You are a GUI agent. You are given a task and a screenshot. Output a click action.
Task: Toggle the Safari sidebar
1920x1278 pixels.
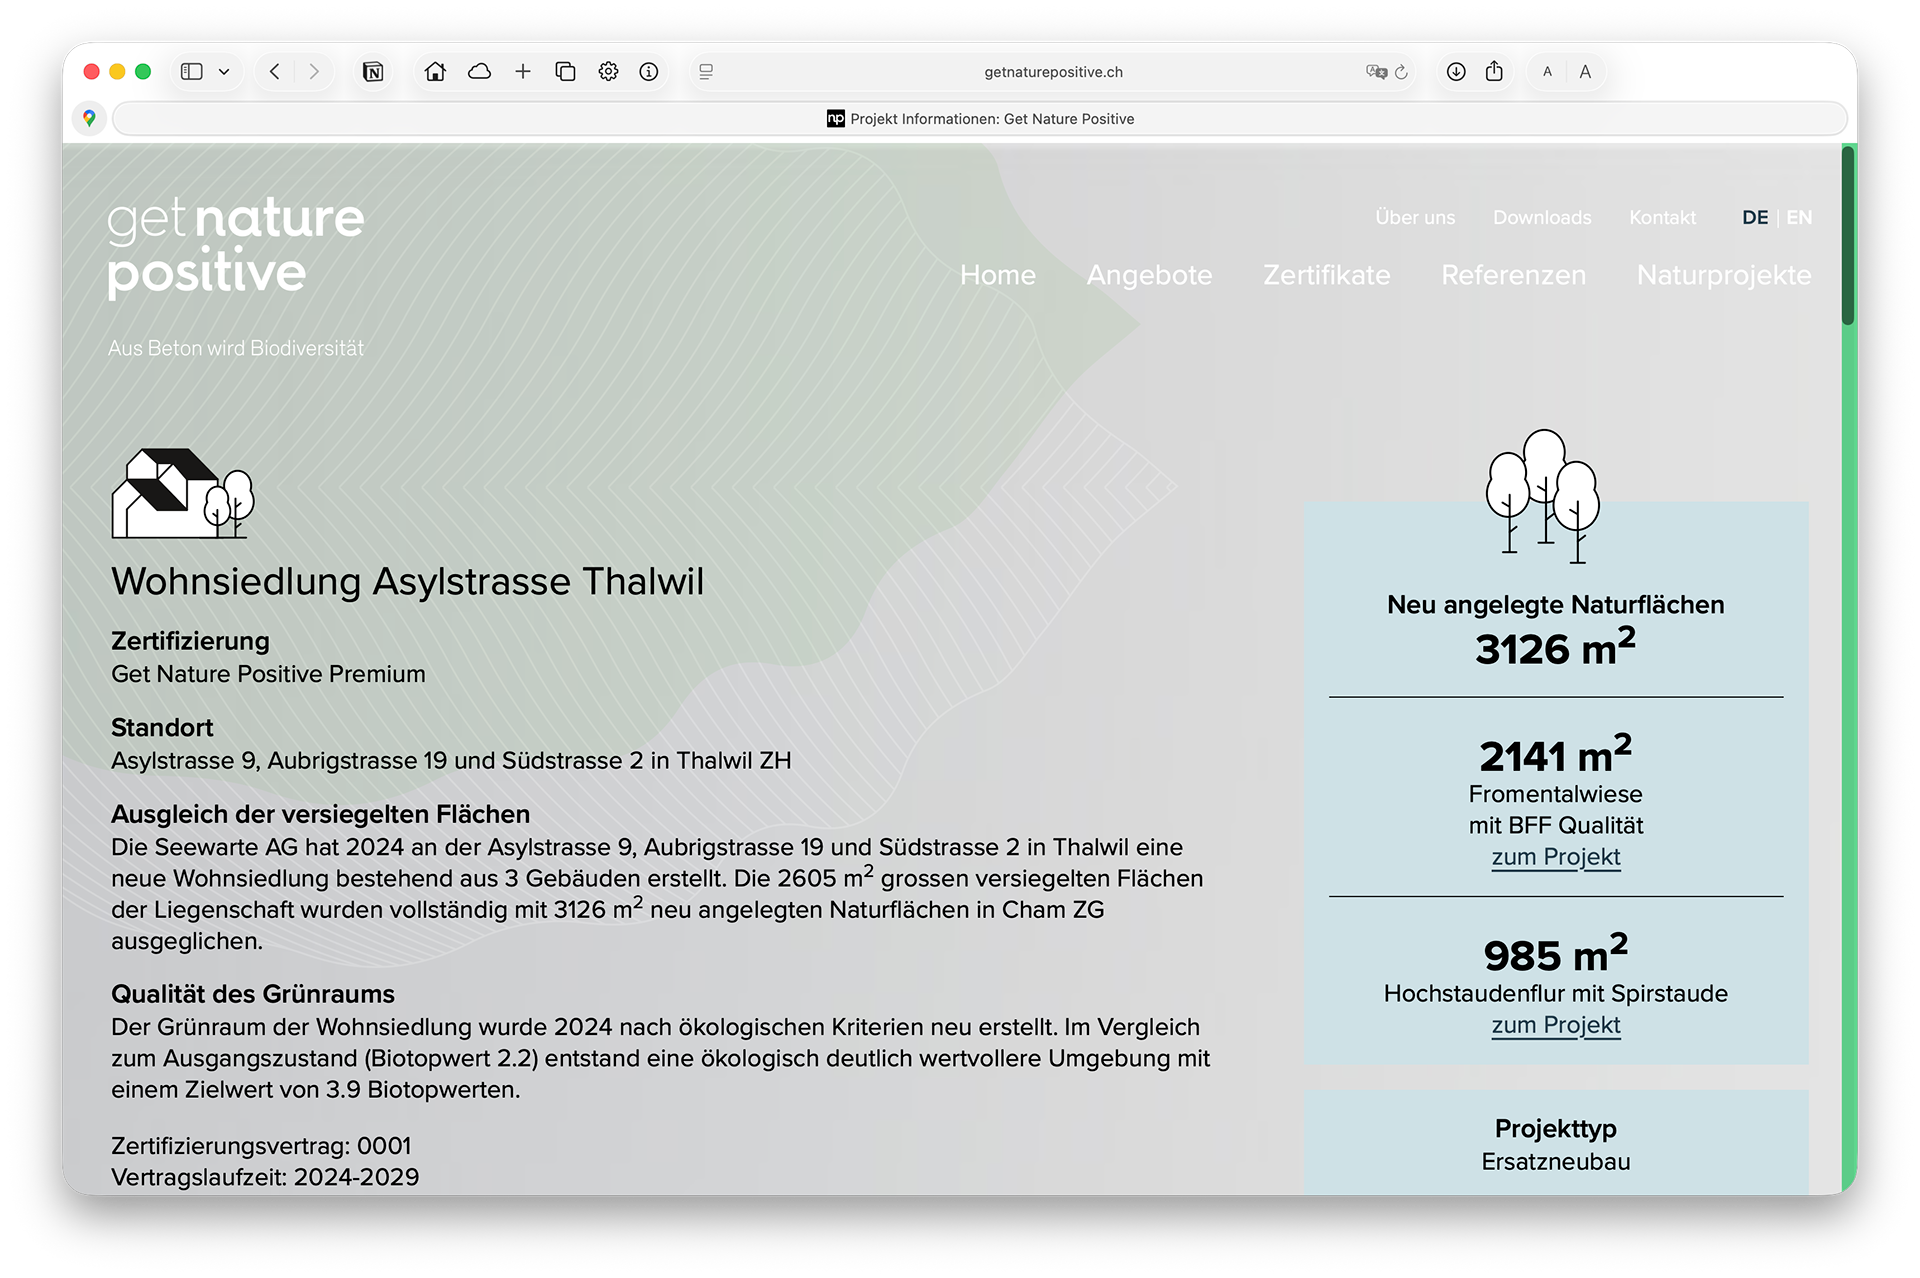[191, 71]
